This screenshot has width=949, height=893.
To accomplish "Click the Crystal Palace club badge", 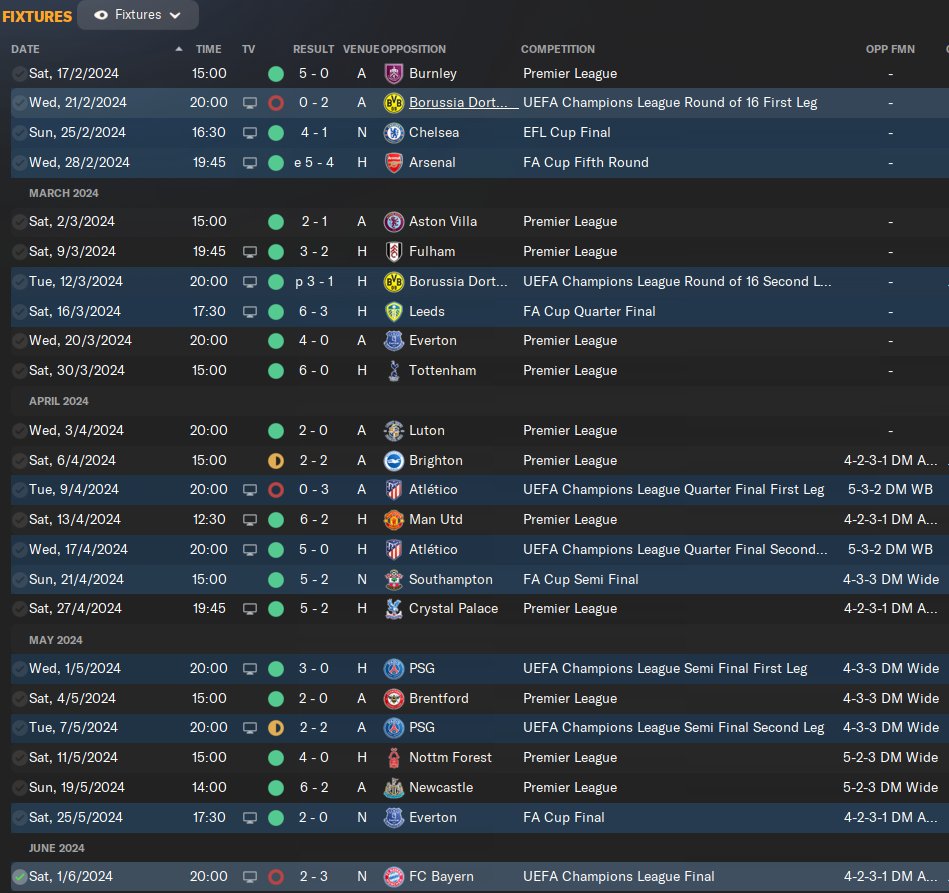I will tap(394, 608).
